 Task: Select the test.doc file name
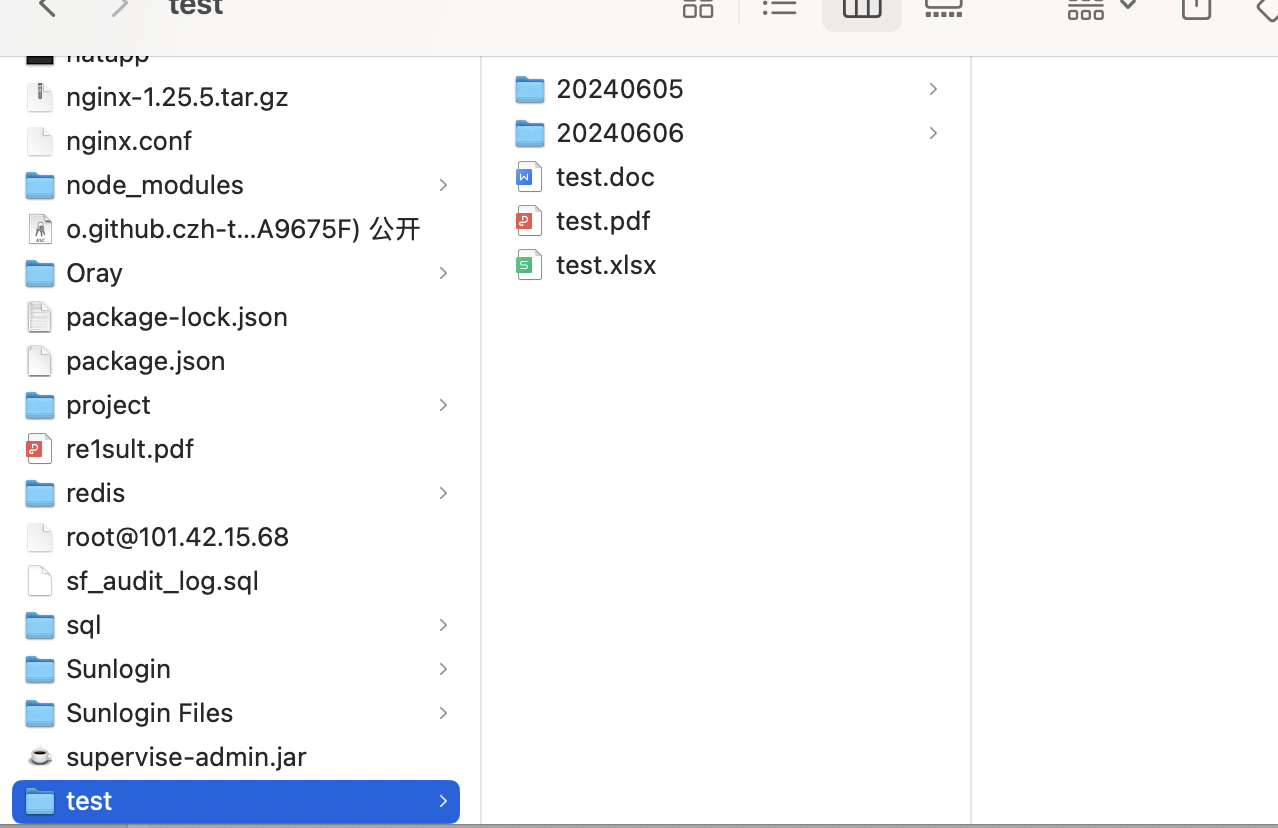click(605, 177)
